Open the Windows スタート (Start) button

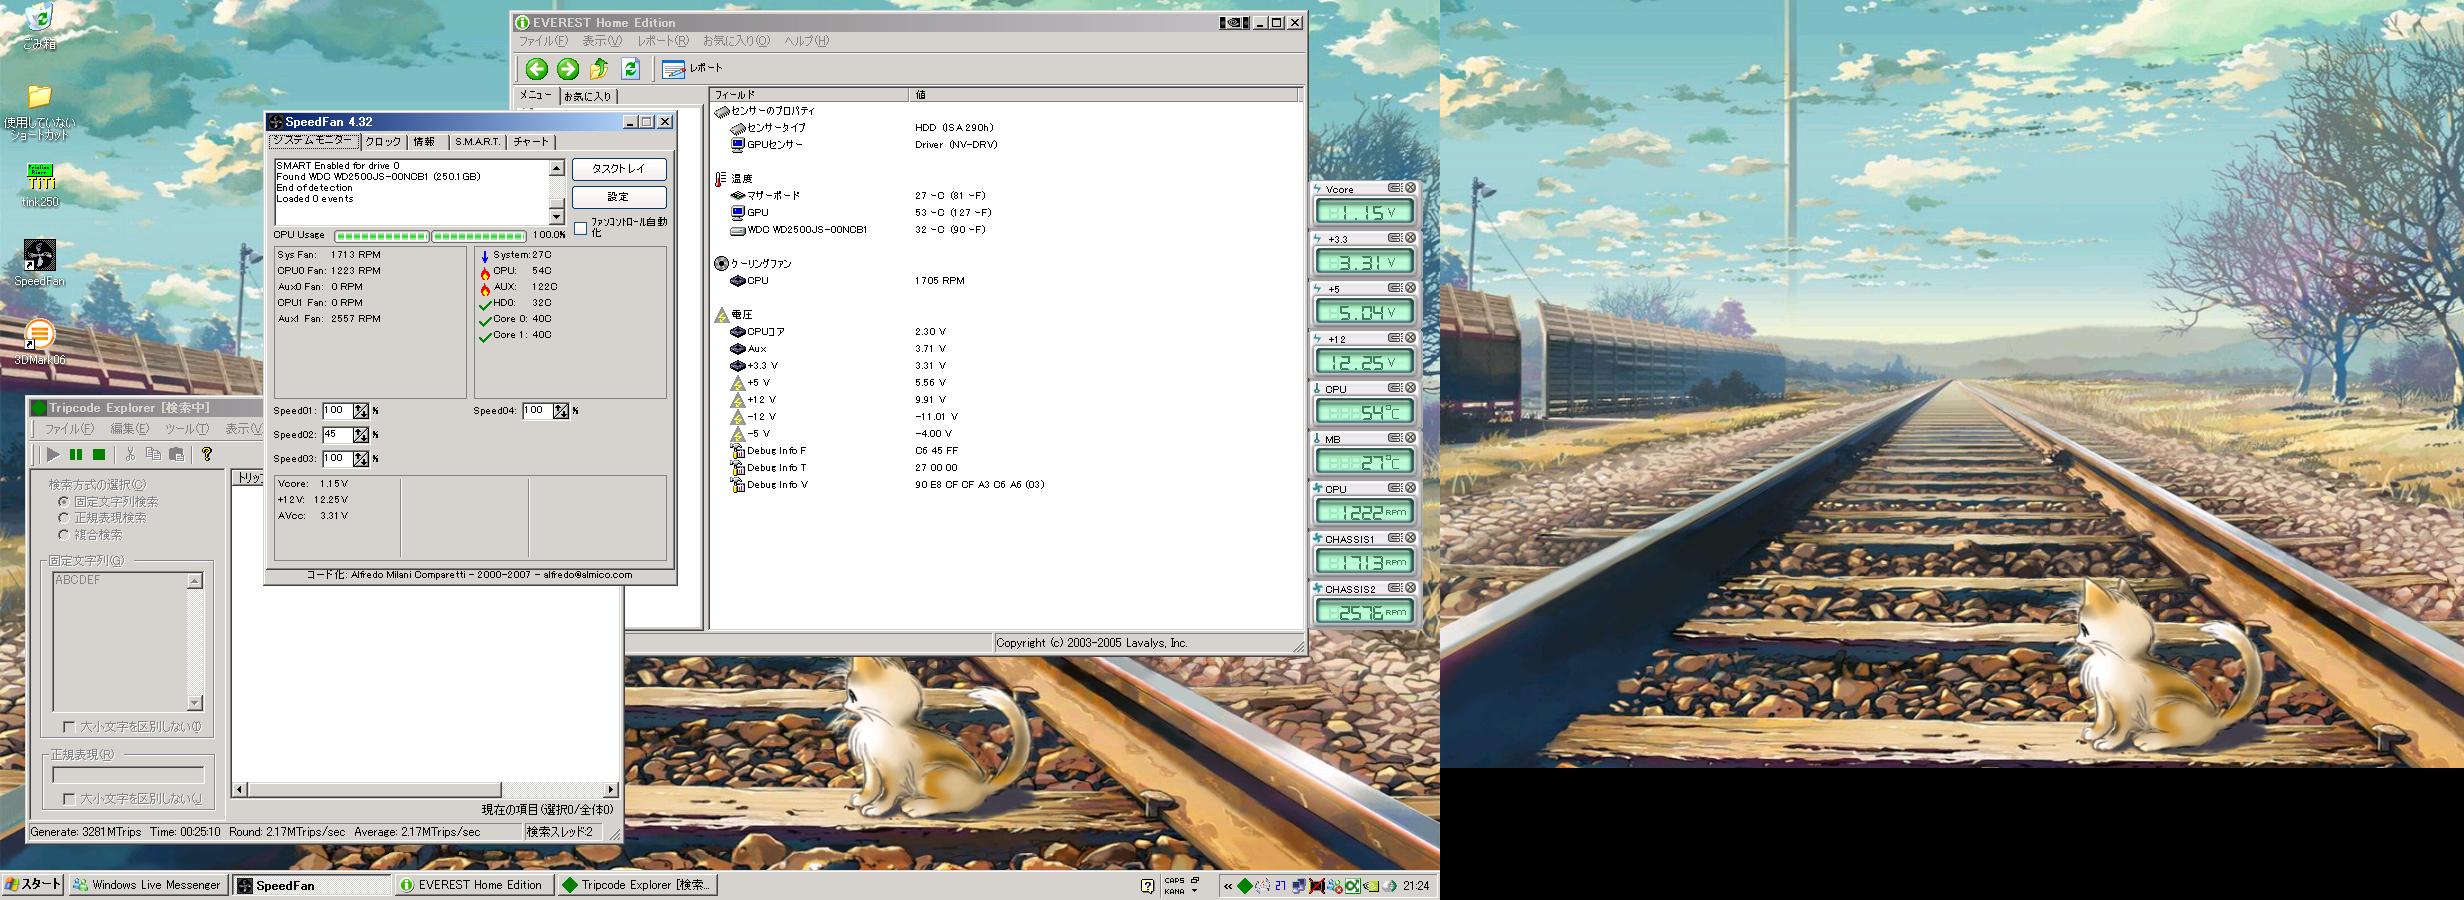(x=33, y=884)
